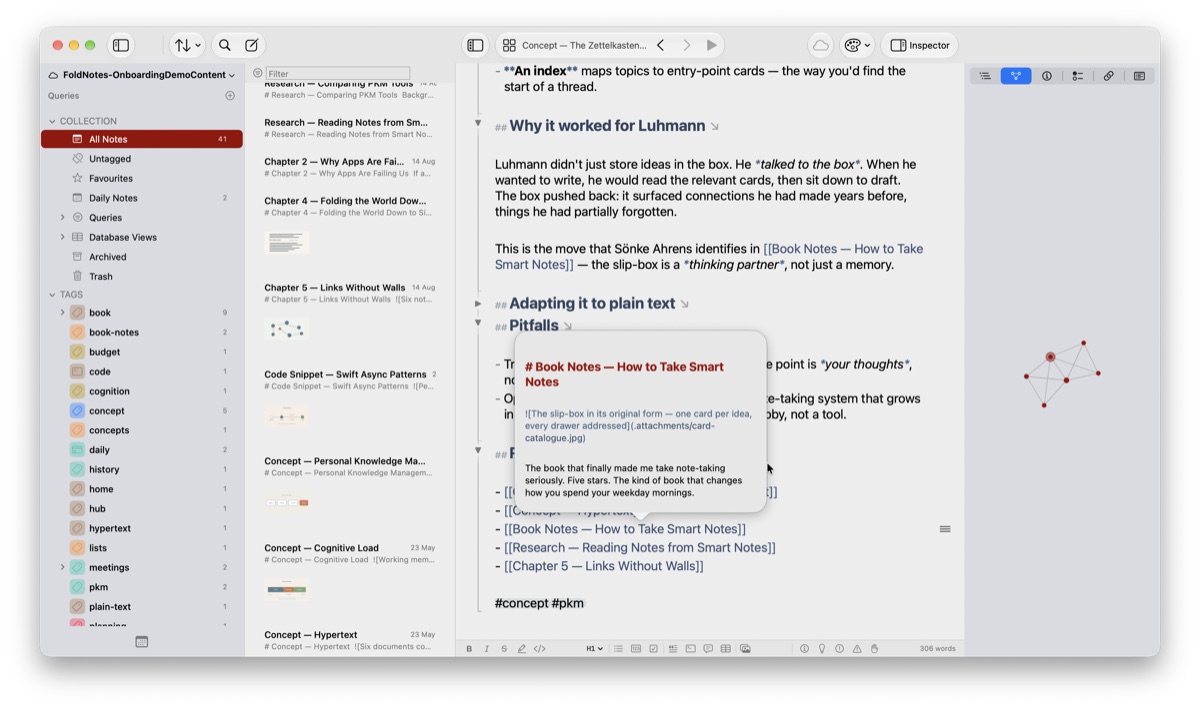The width and height of the screenshot is (1200, 709).
Task: Select the graph view inspector tab
Action: [1016, 76]
